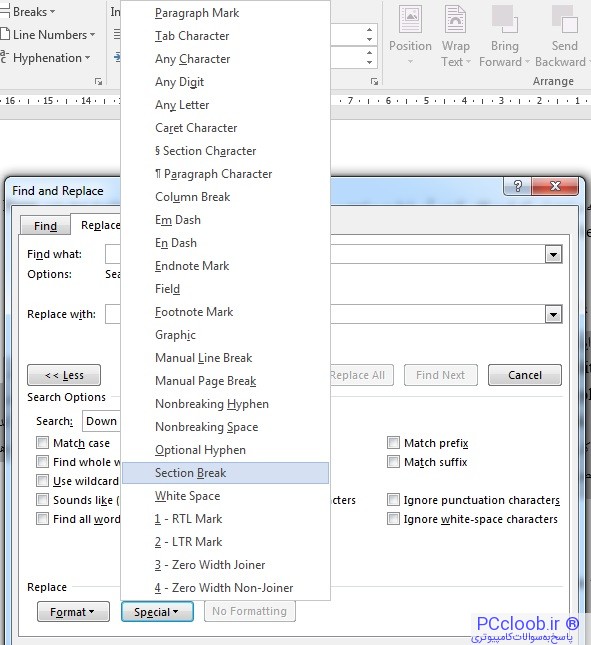This screenshot has height=645, width=591.
Task: Choose Any Digit menu item
Action: point(225,82)
